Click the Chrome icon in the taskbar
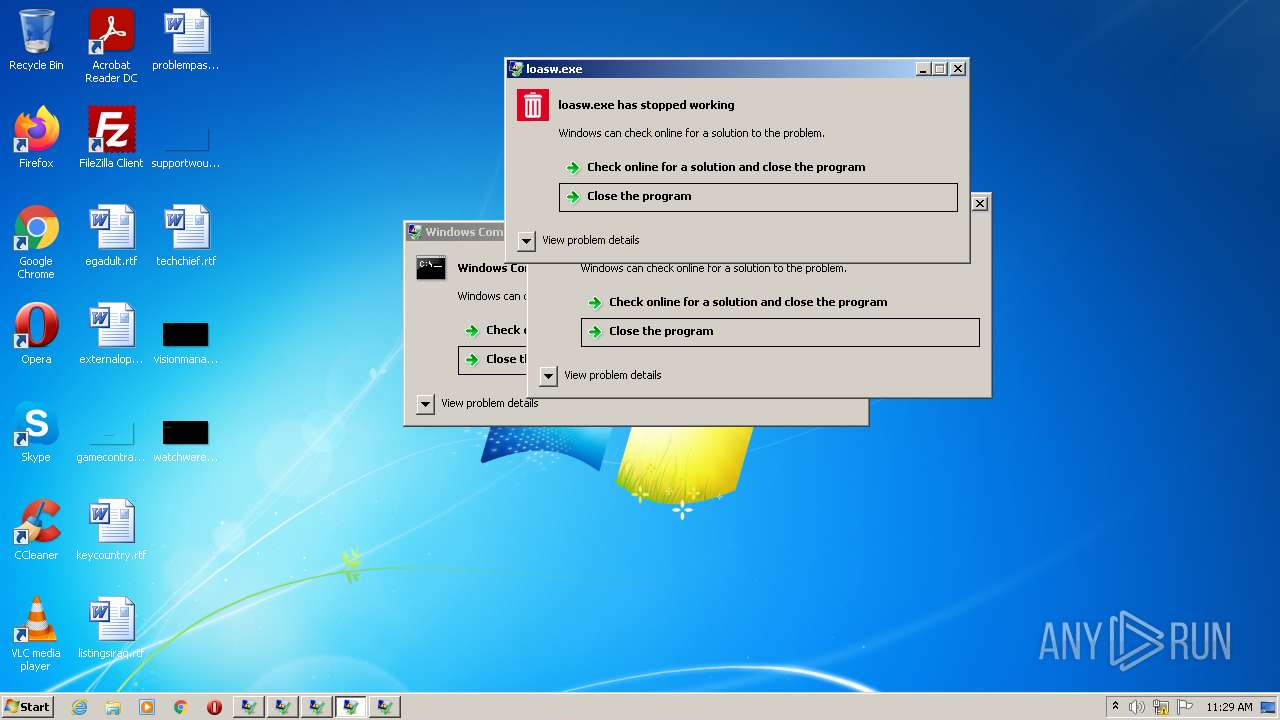 pos(180,707)
